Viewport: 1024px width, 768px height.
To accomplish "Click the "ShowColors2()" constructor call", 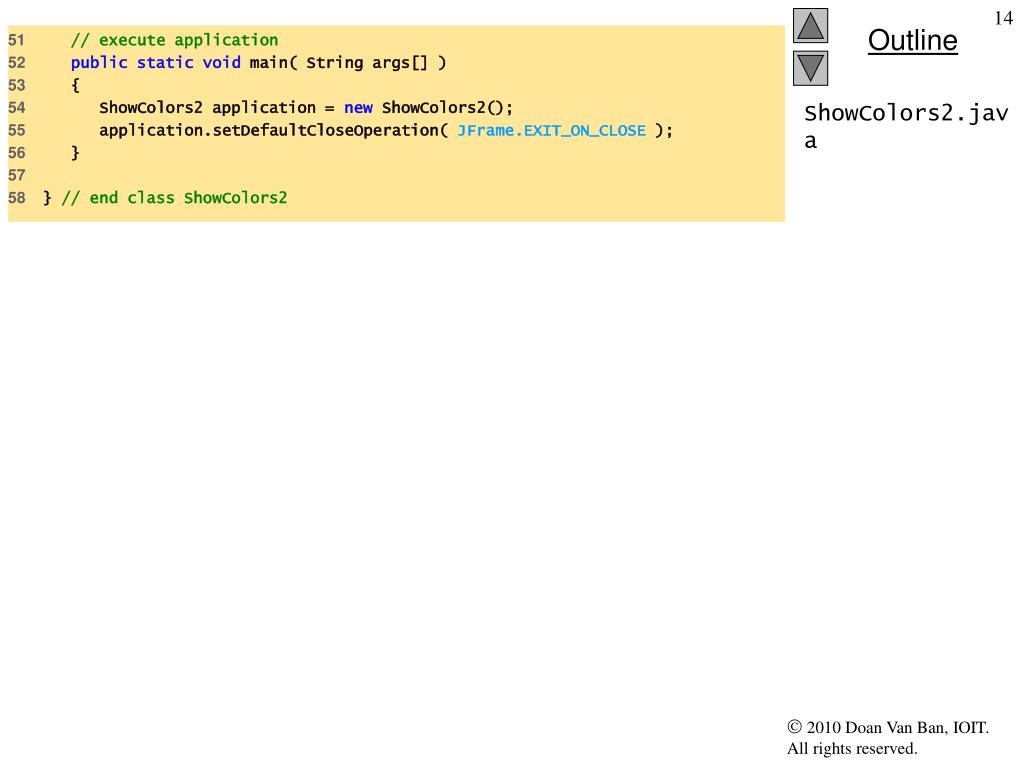I will click(446, 108).
